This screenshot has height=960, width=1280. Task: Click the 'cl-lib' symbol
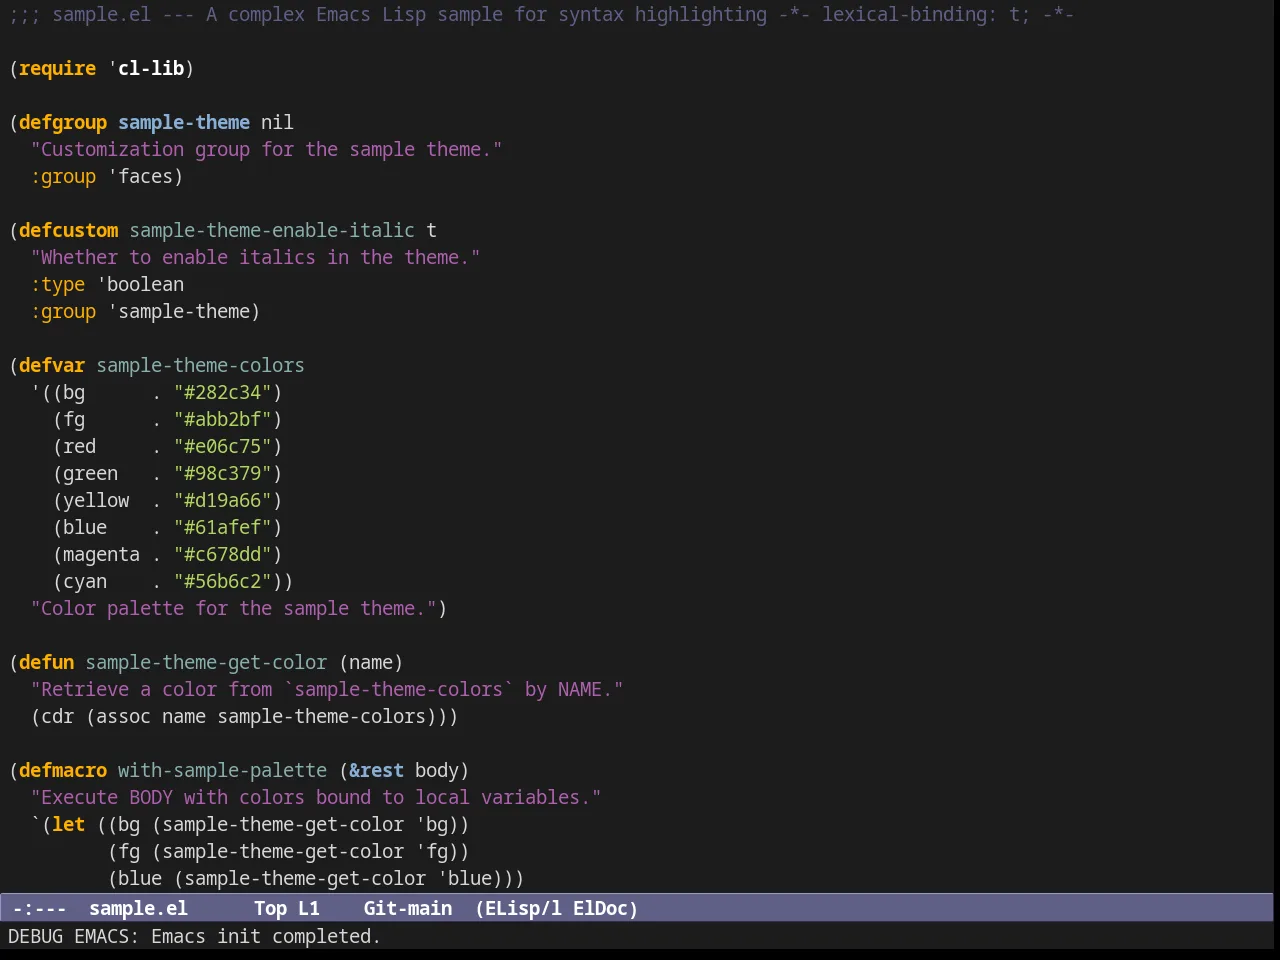(151, 68)
